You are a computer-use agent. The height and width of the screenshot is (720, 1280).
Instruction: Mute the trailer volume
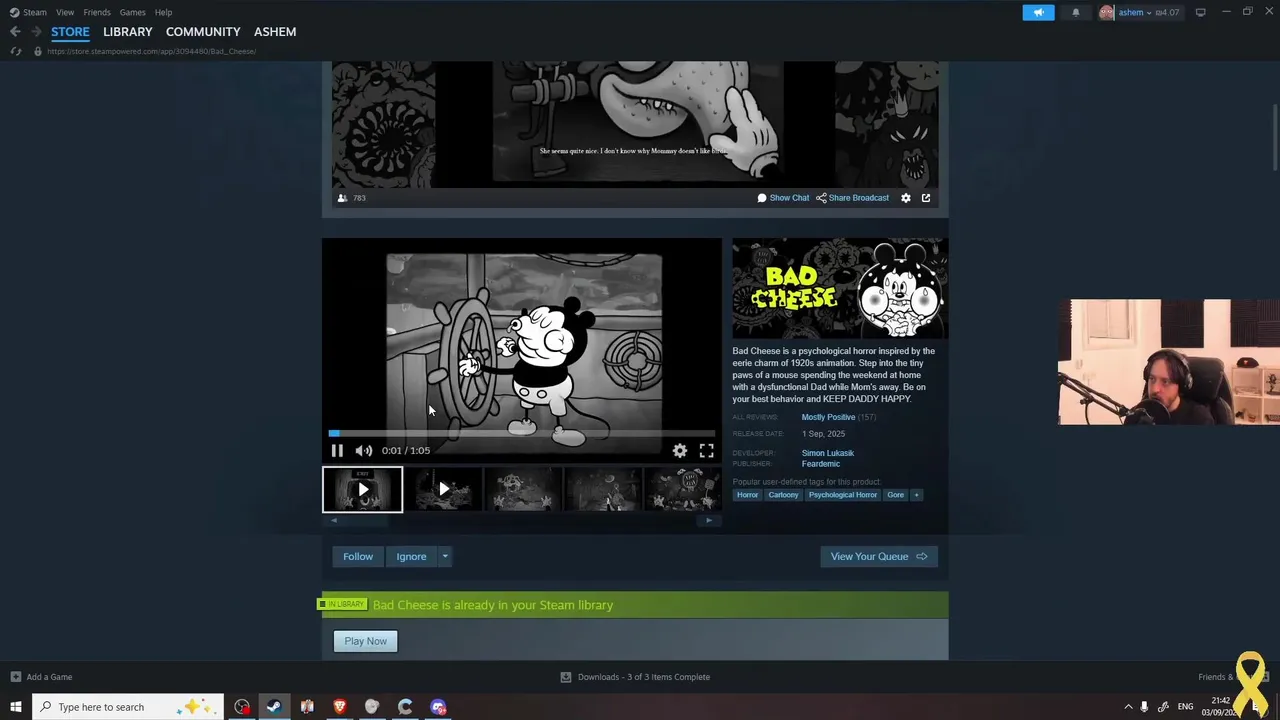[x=363, y=451]
